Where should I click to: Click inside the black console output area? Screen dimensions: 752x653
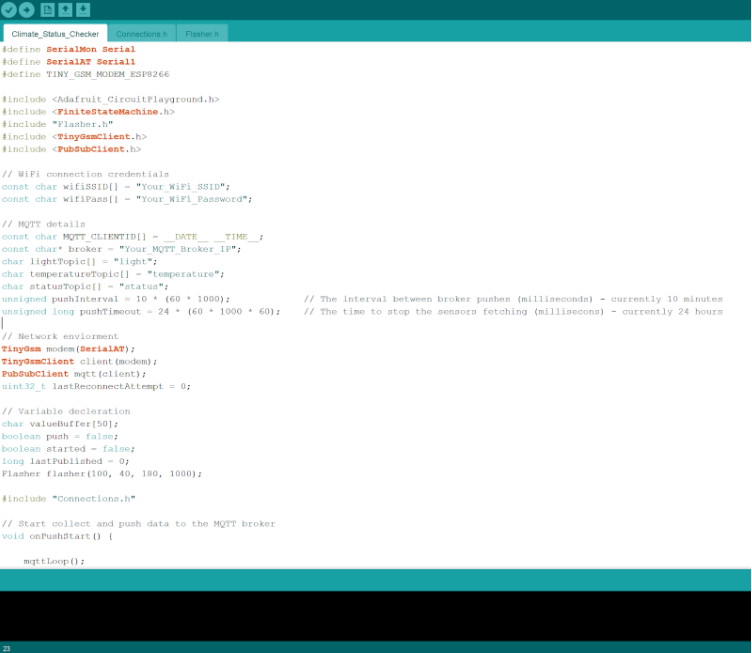375,615
